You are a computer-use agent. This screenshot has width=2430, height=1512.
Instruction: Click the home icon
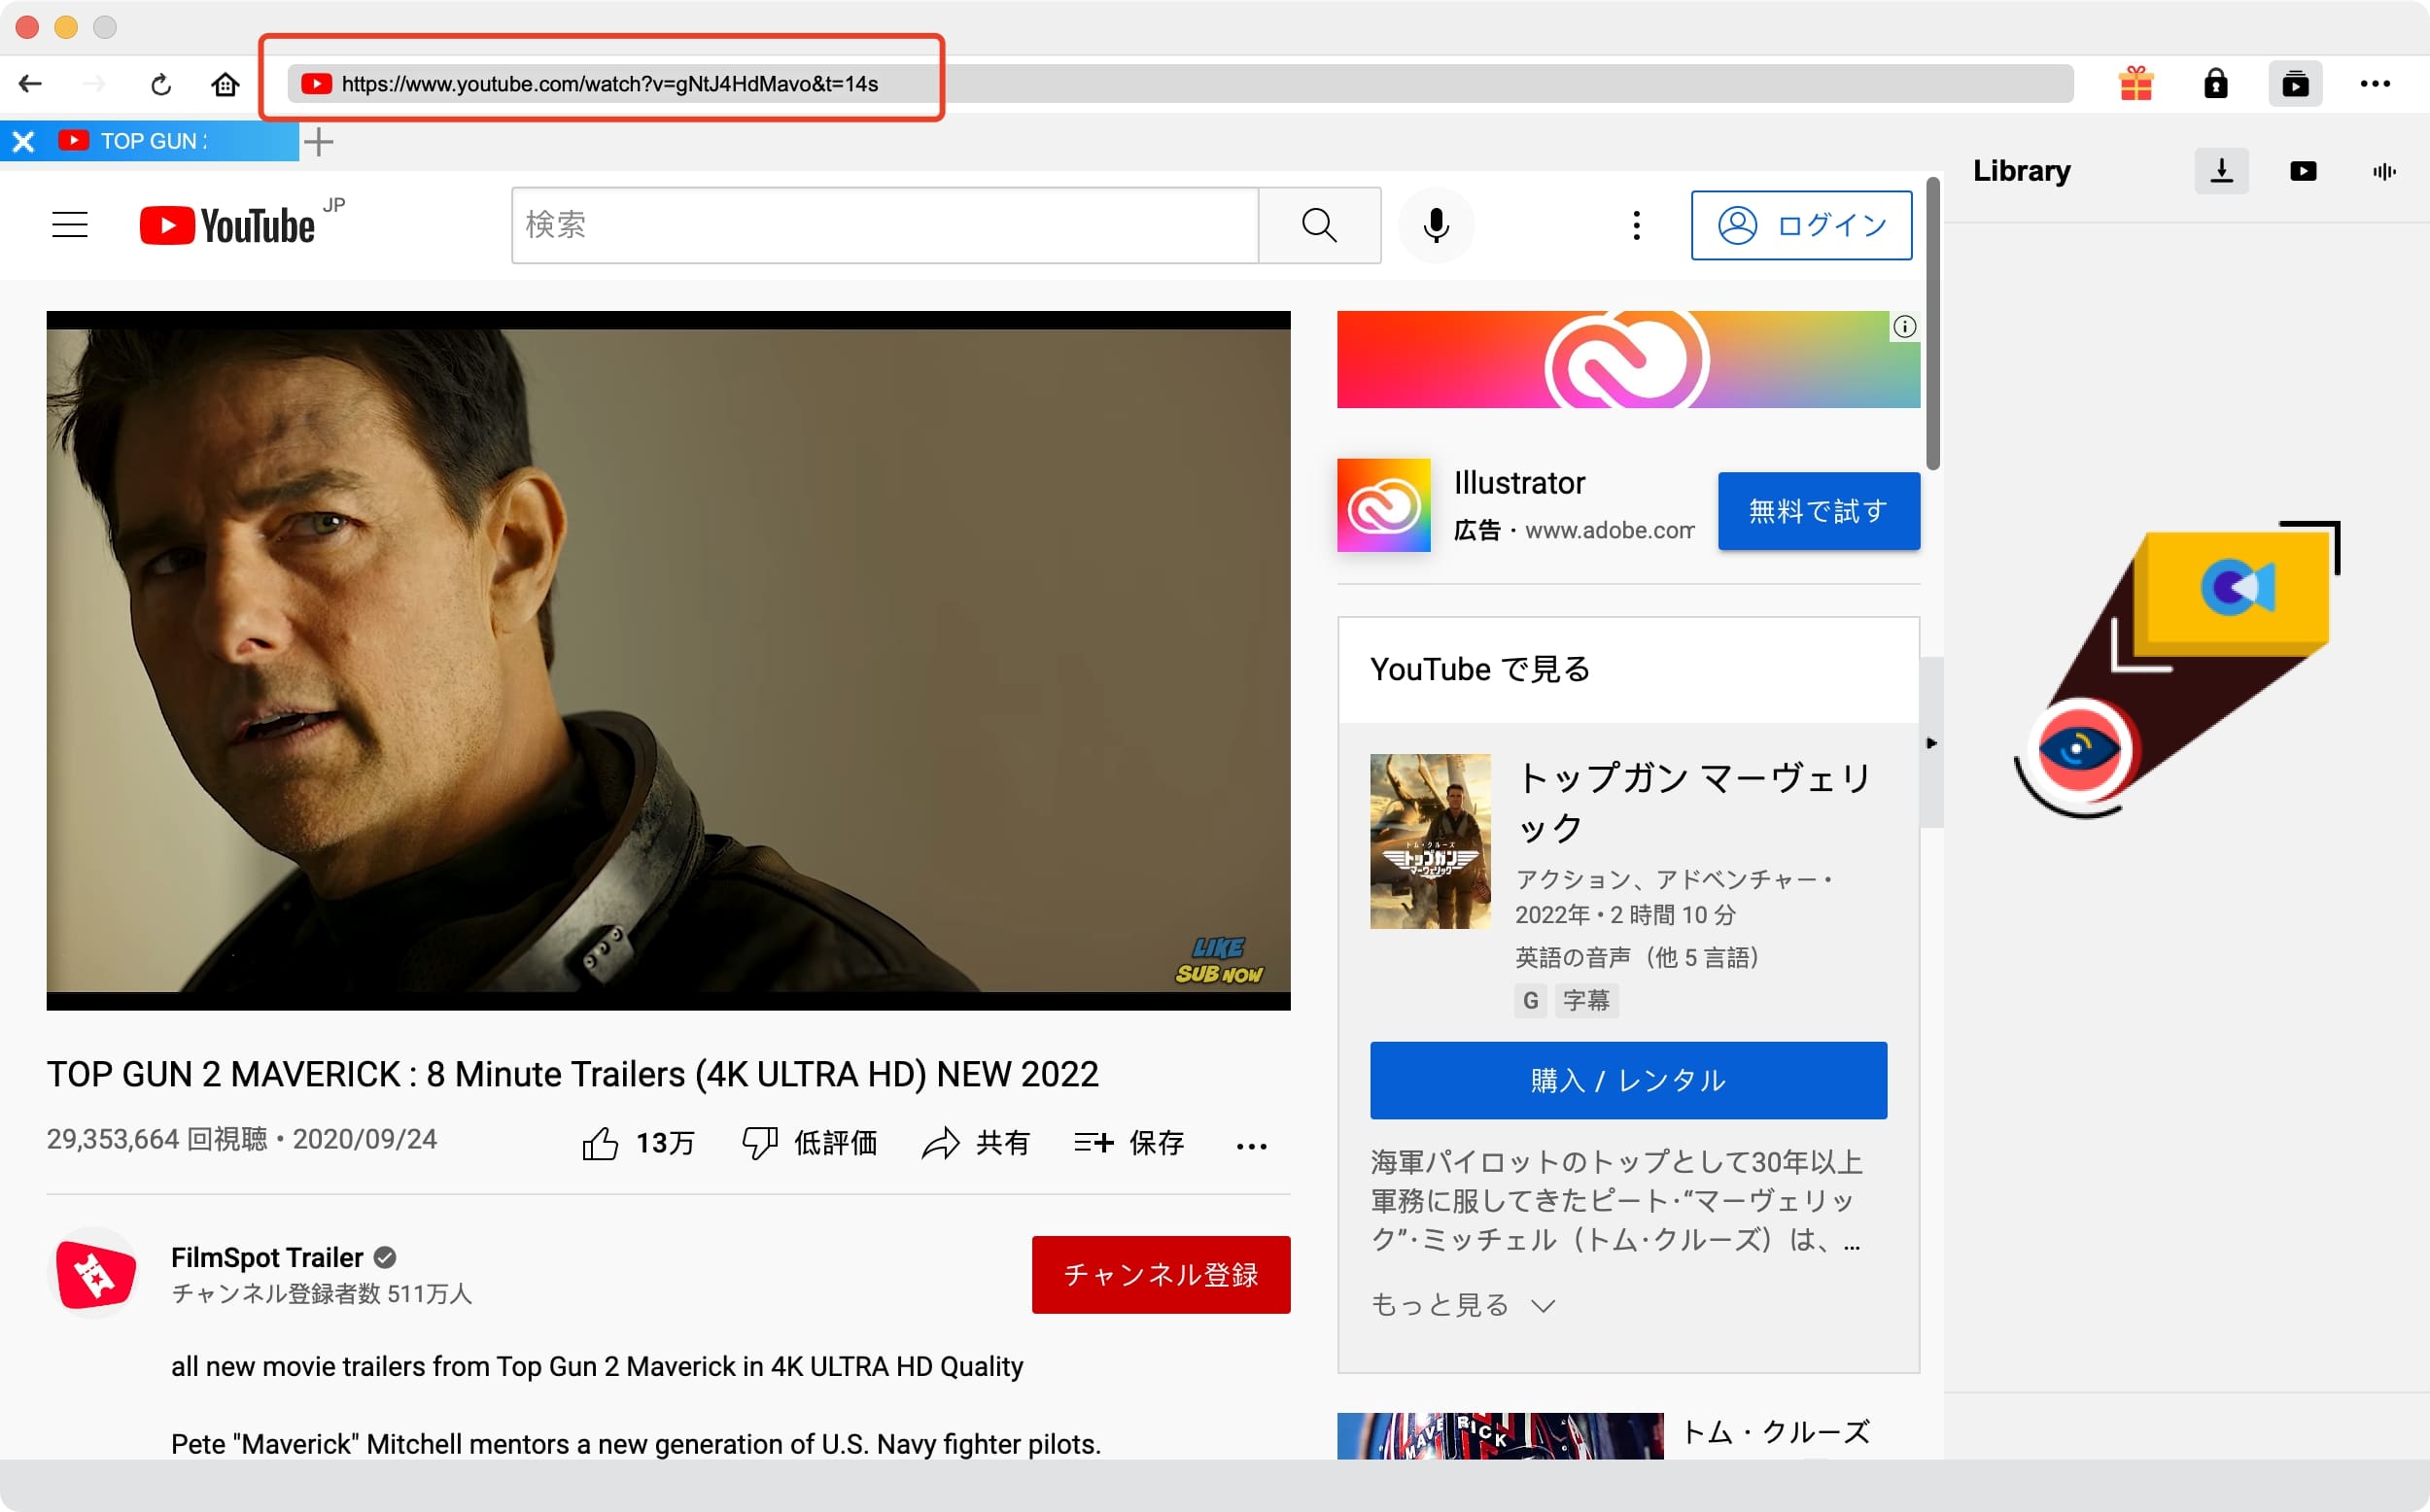pos(225,84)
